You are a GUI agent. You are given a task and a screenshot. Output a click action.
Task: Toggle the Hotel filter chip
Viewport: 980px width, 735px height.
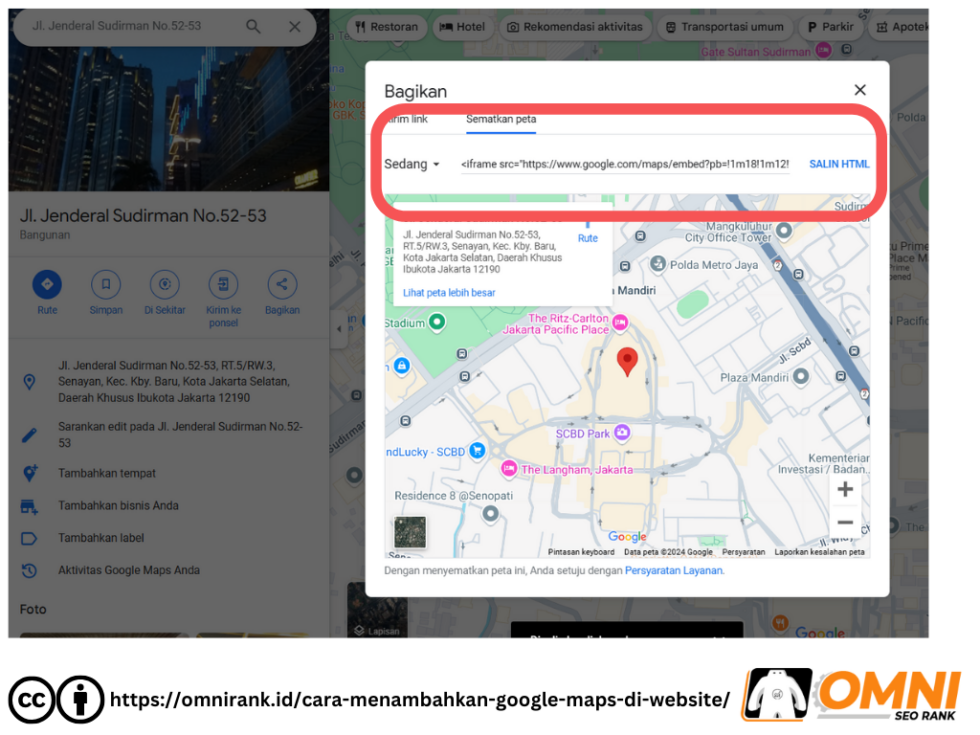point(461,27)
